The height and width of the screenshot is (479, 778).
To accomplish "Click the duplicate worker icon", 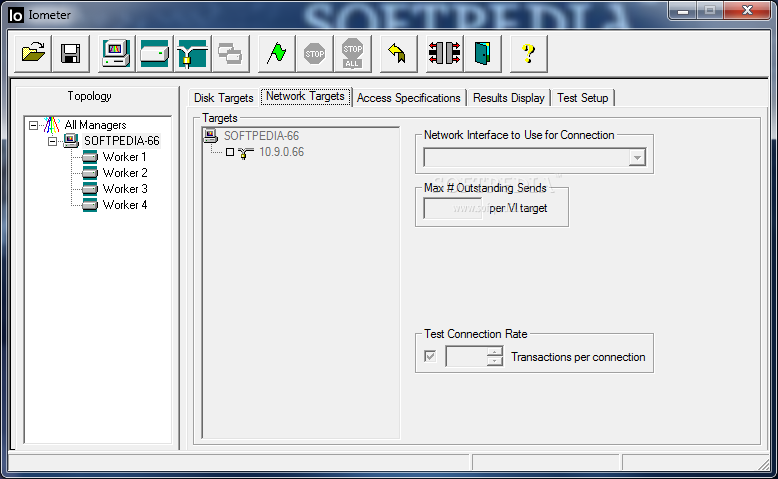I will (230, 53).
